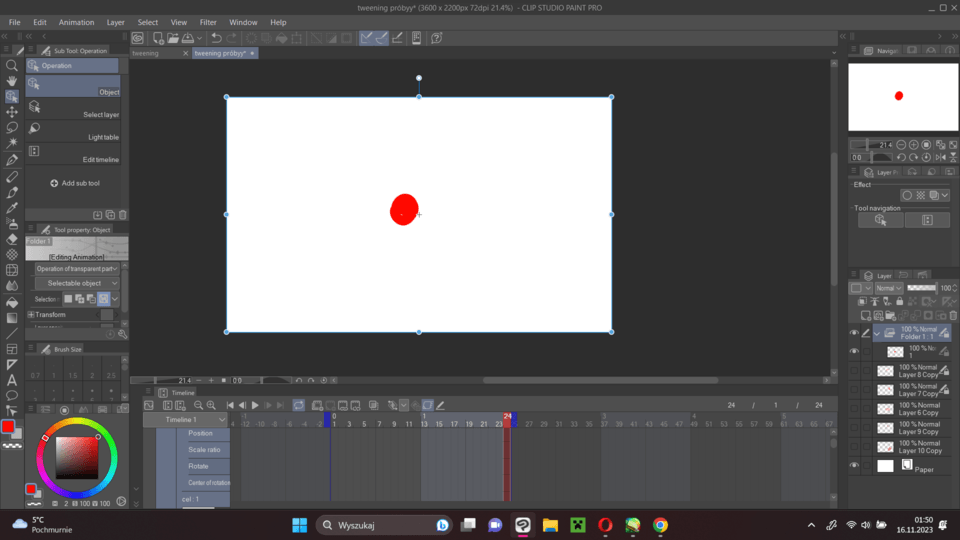Select the Select layer sub tool
The width and height of the screenshot is (960, 540).
point(73,109)
